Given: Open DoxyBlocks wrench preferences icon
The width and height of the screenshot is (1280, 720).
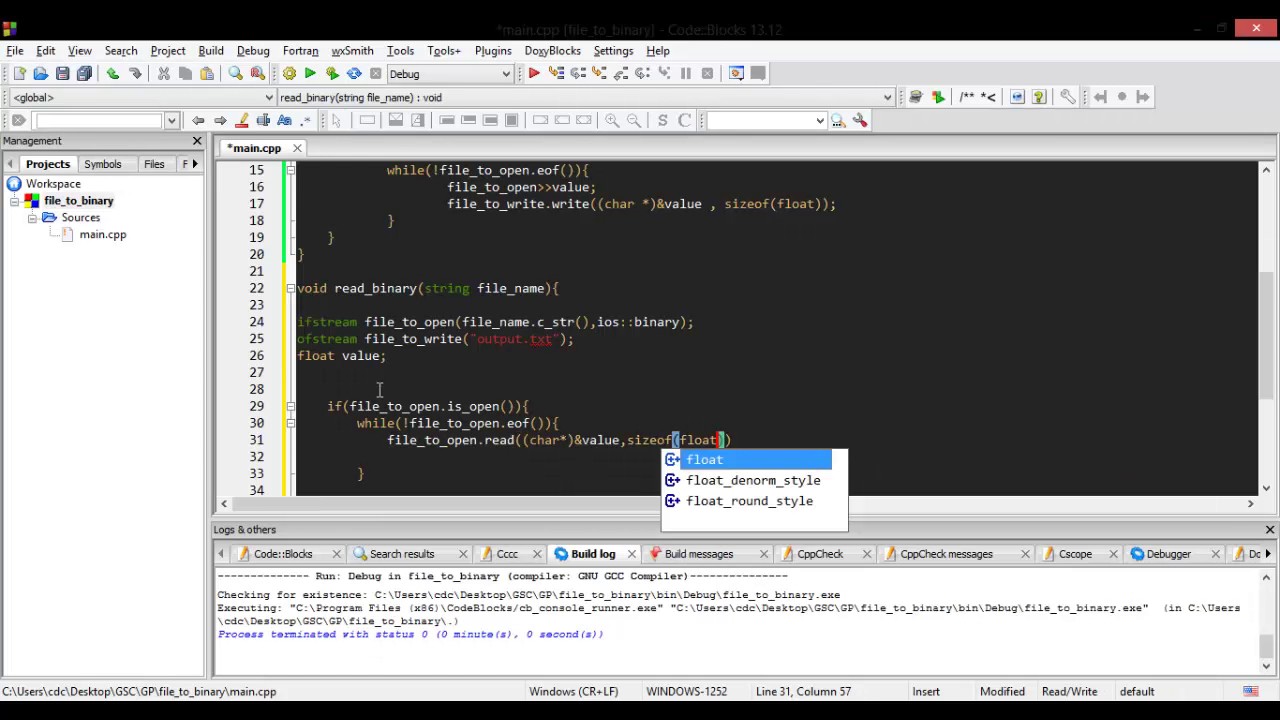Looking at the screenshot, I should 1068,97.
